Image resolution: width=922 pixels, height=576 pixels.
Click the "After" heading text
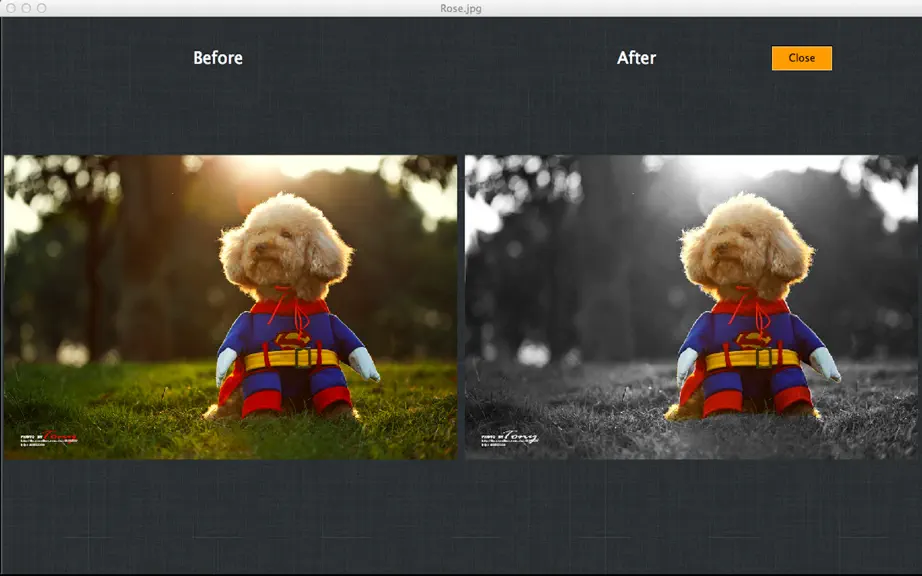click(636, 58)
